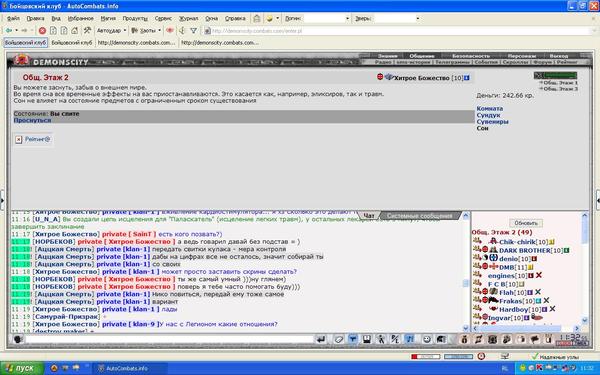Click the Windows Start button пуск

coord(21,368)
